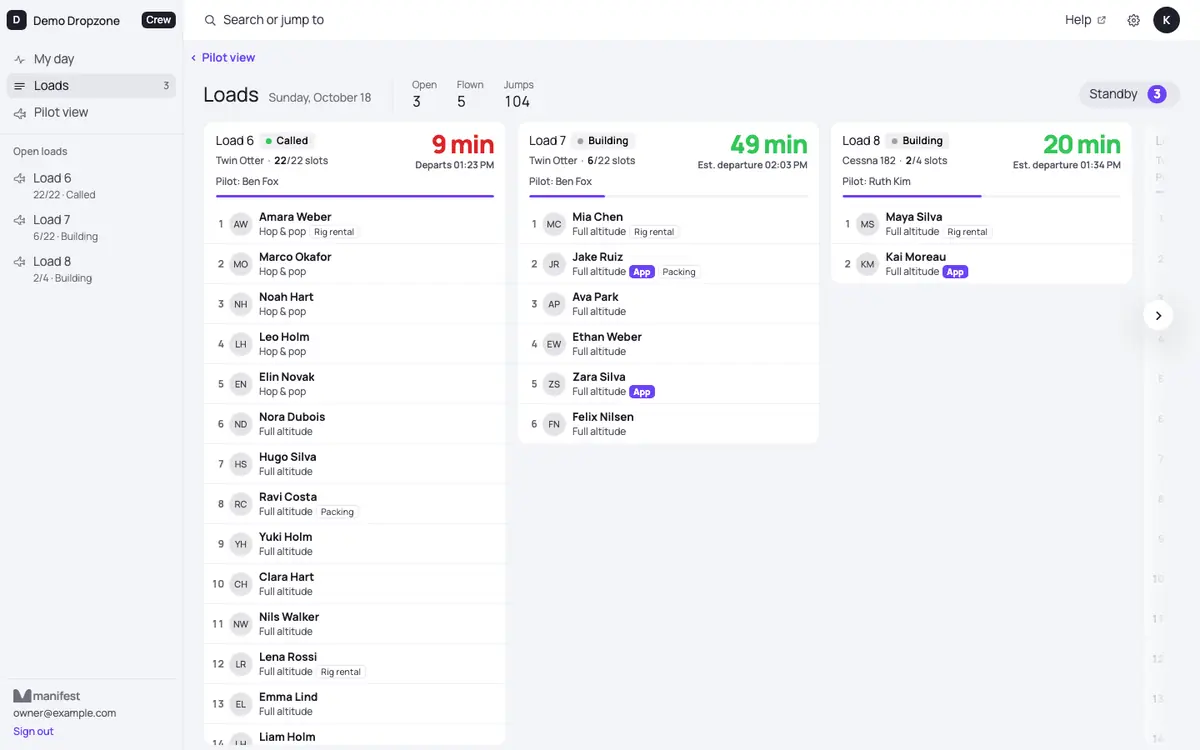Click the Load 6 plane icon in sidebar
Screen dimensions: 1200x750
[20, 179]
